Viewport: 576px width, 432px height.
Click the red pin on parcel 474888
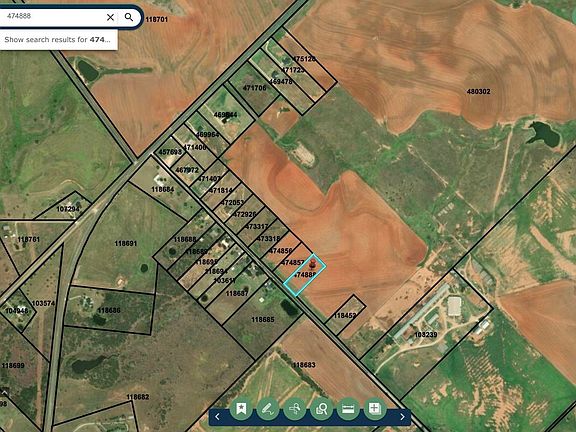coord(312,263)
